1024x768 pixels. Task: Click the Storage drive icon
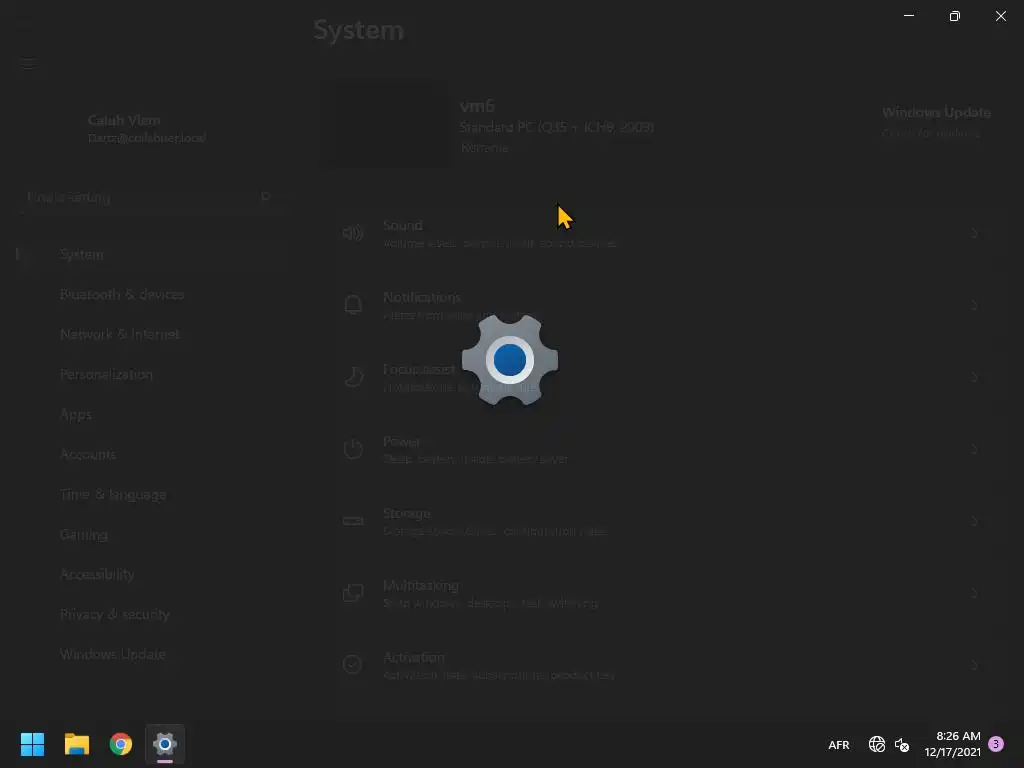coord(353,521)
